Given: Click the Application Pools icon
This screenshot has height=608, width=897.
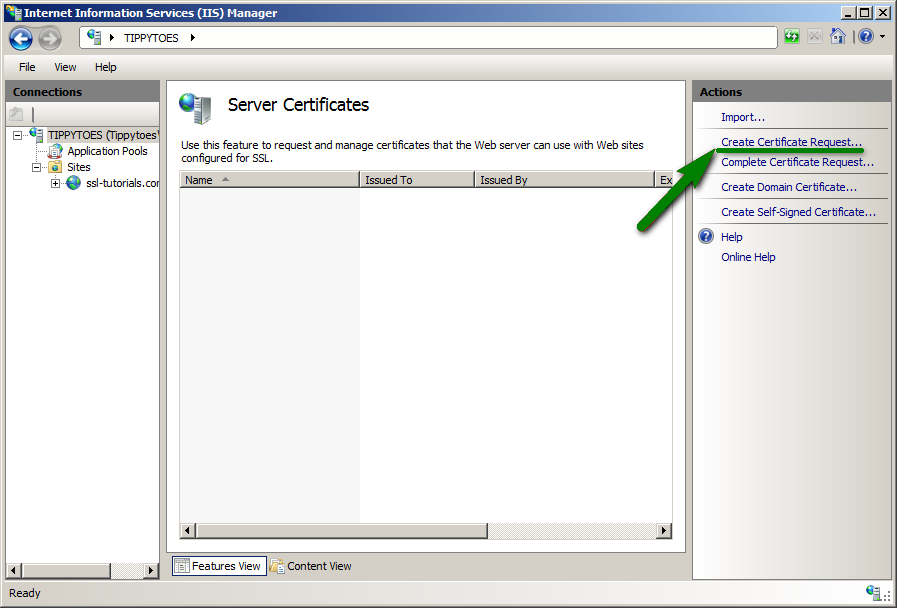Looking at the screenshot, I should (x=55, y=151).
